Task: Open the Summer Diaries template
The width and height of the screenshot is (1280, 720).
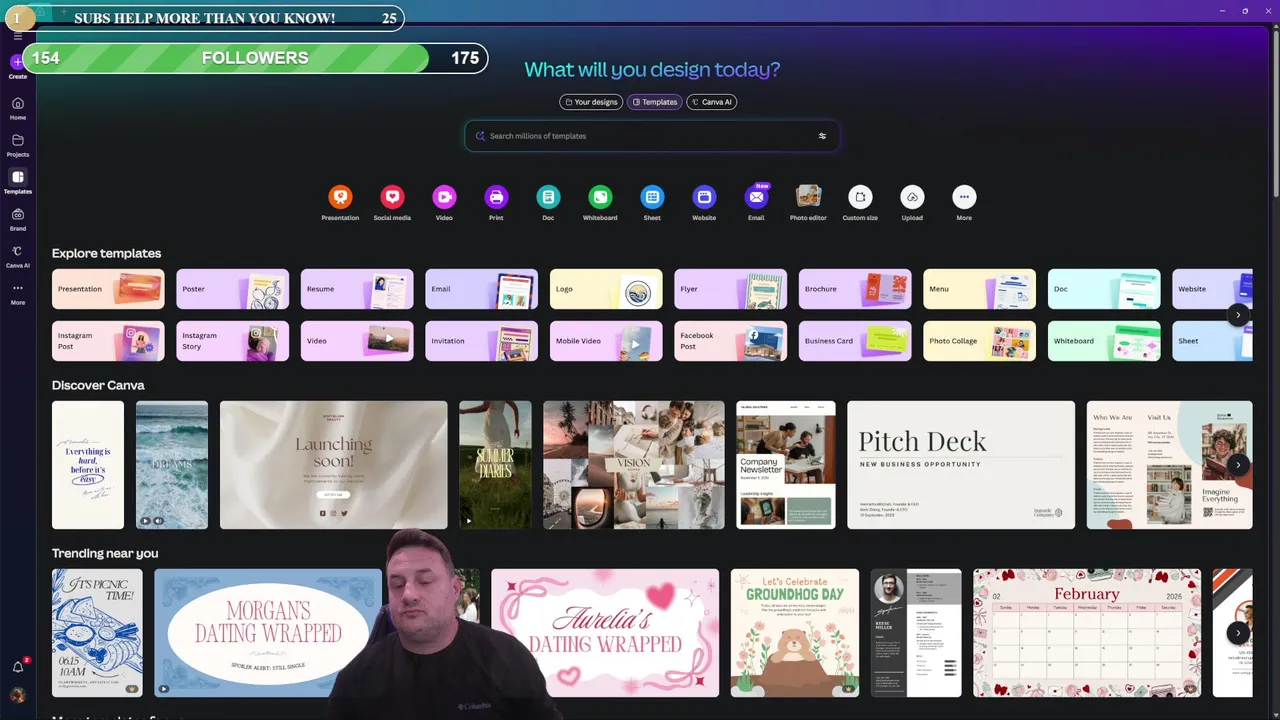Action: coord(495,465)
